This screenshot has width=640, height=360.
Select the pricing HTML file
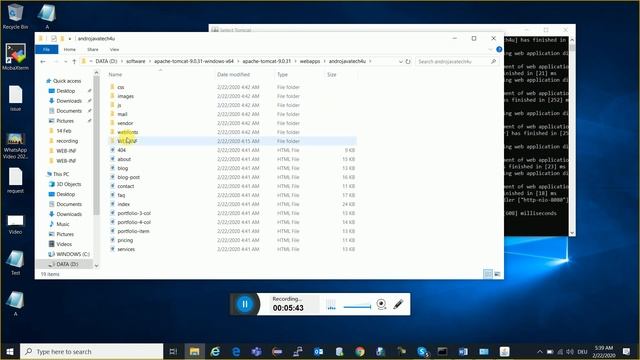click(125, 240)
